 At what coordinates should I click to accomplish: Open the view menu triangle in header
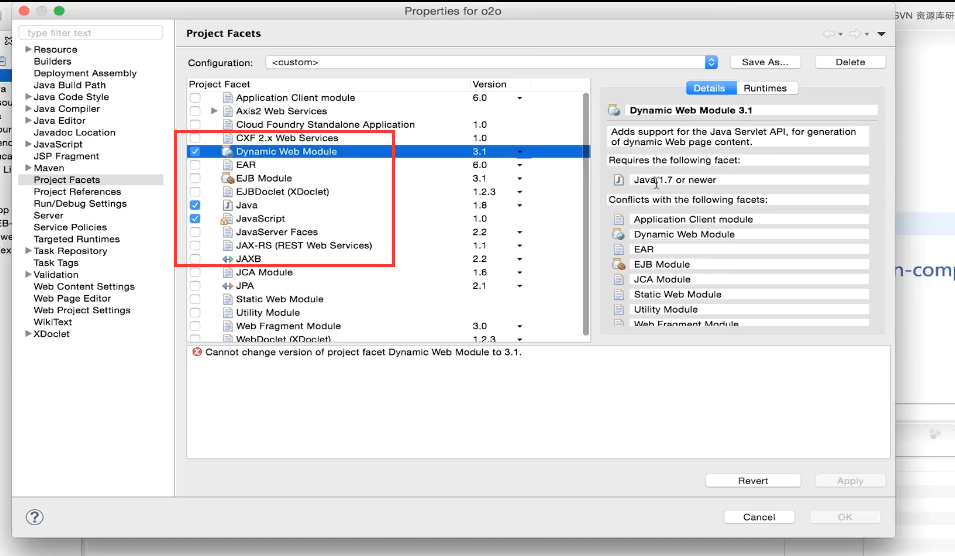(x=881, y=34)
